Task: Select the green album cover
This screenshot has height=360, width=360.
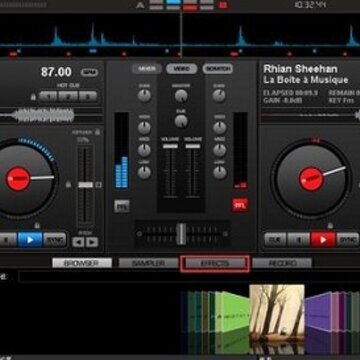Action: tap(235, 313)
